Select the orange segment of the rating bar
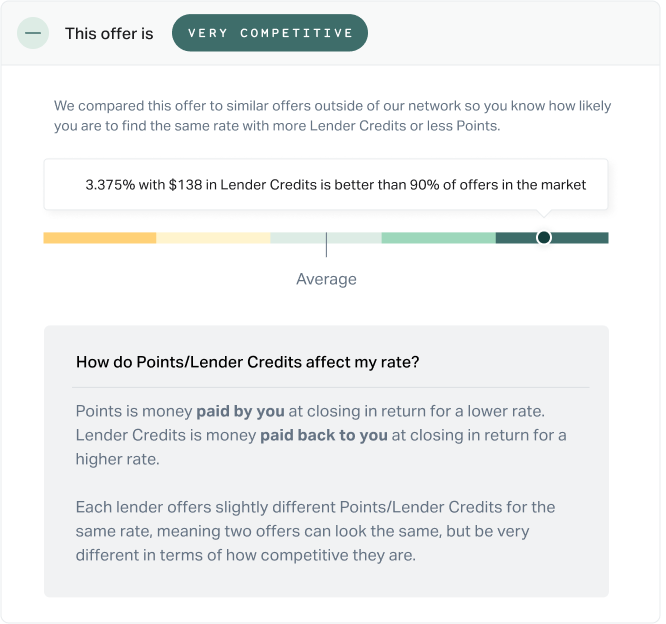 tap(100, 238)
